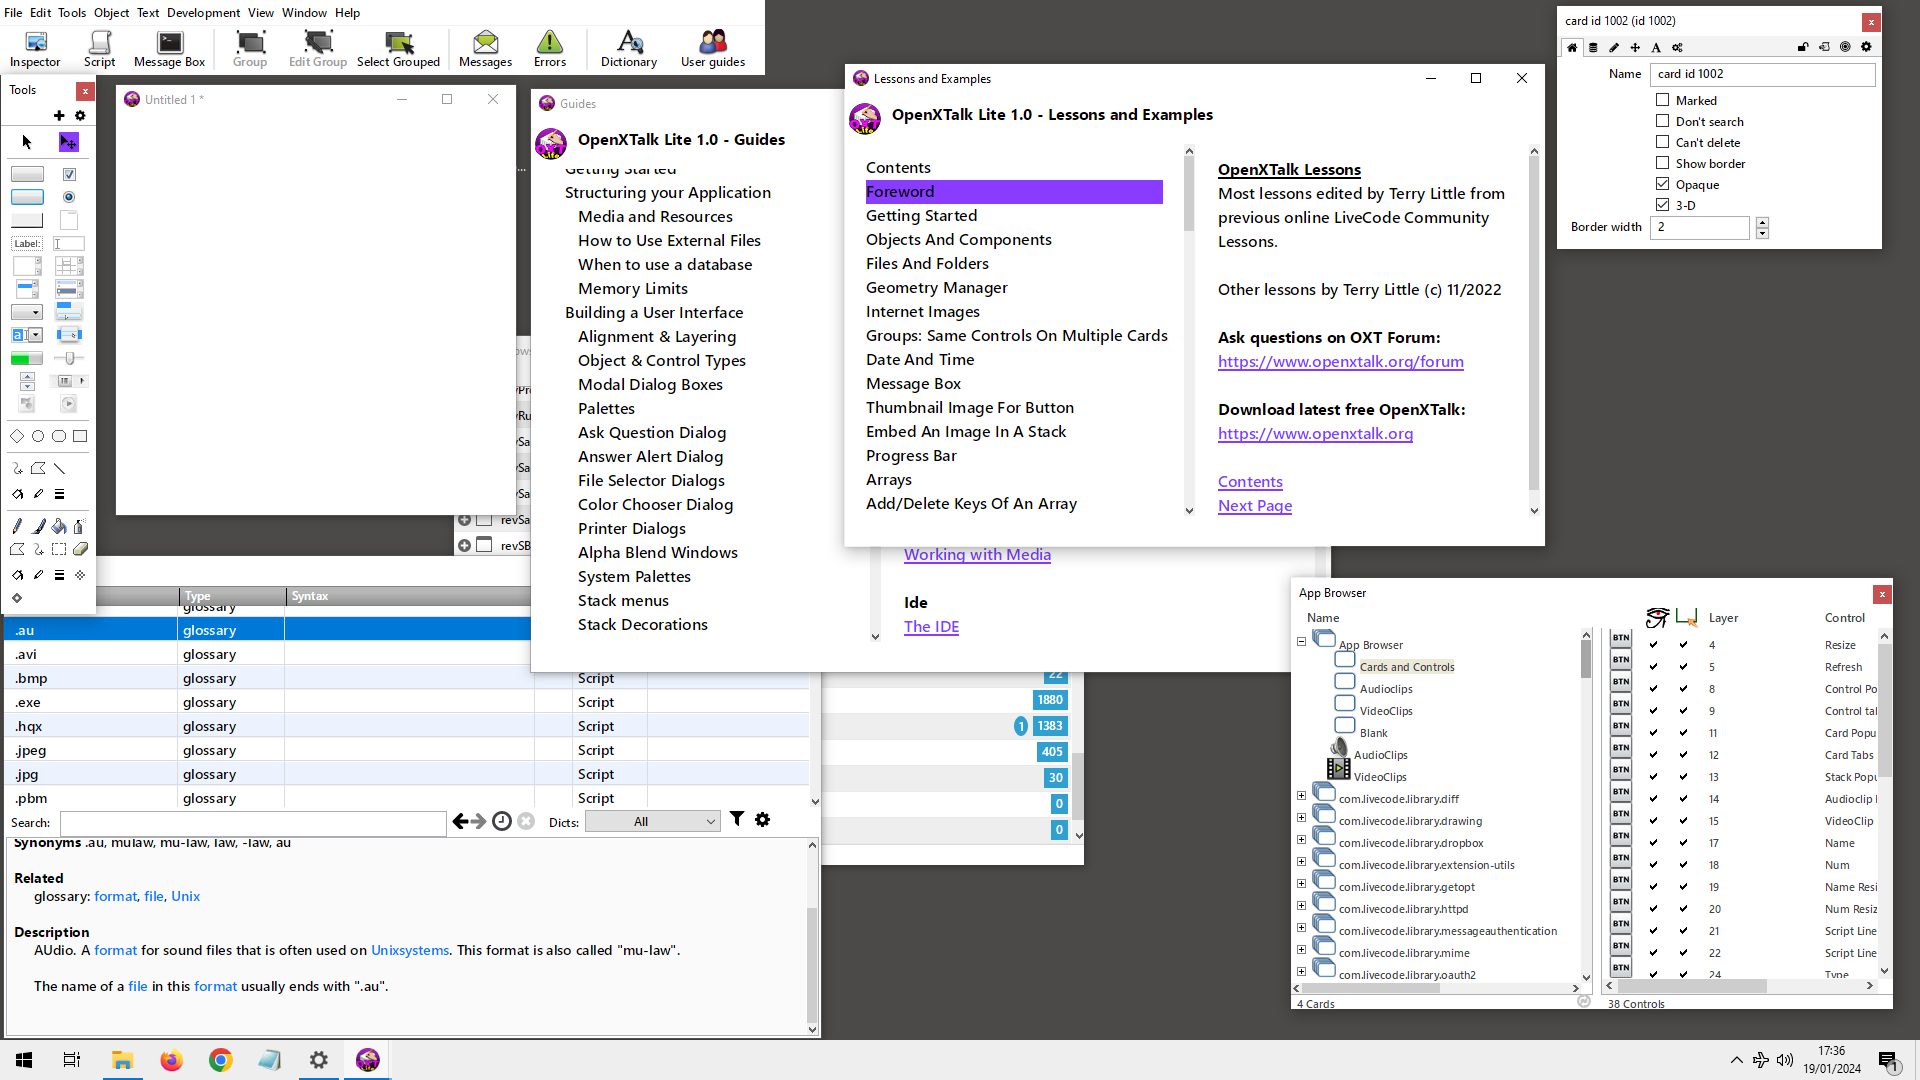Select the line graphic tool in Tools palette
Screen dimensions: 1920x1080
(59, 468)
